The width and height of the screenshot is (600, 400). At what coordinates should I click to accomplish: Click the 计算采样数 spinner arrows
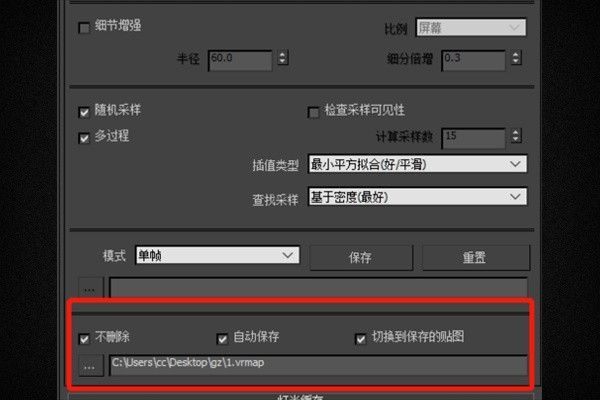pyautogui.click(x=516, y=136)
